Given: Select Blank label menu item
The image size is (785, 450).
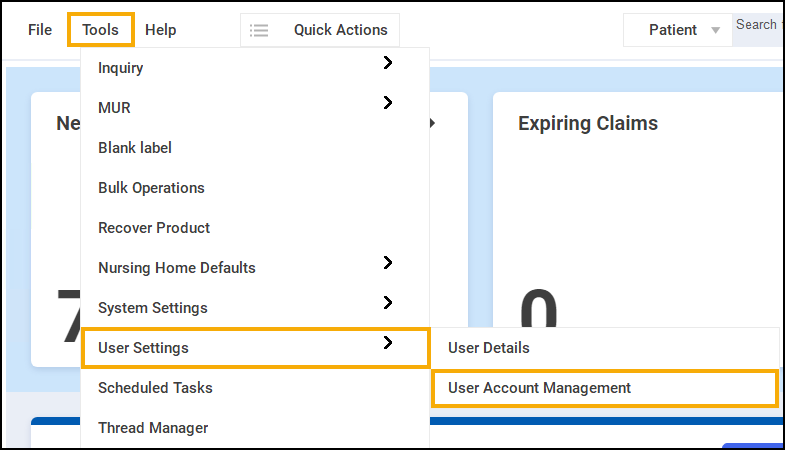Looking at the screenshot, I should (135, 148).
